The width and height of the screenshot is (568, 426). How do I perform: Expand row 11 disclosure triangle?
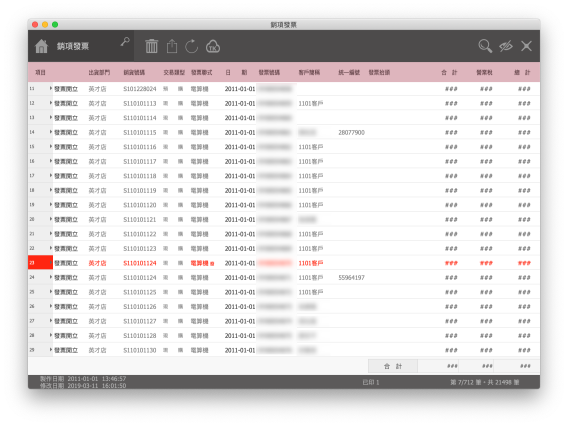pyautogui.click(x=51, y=88)
